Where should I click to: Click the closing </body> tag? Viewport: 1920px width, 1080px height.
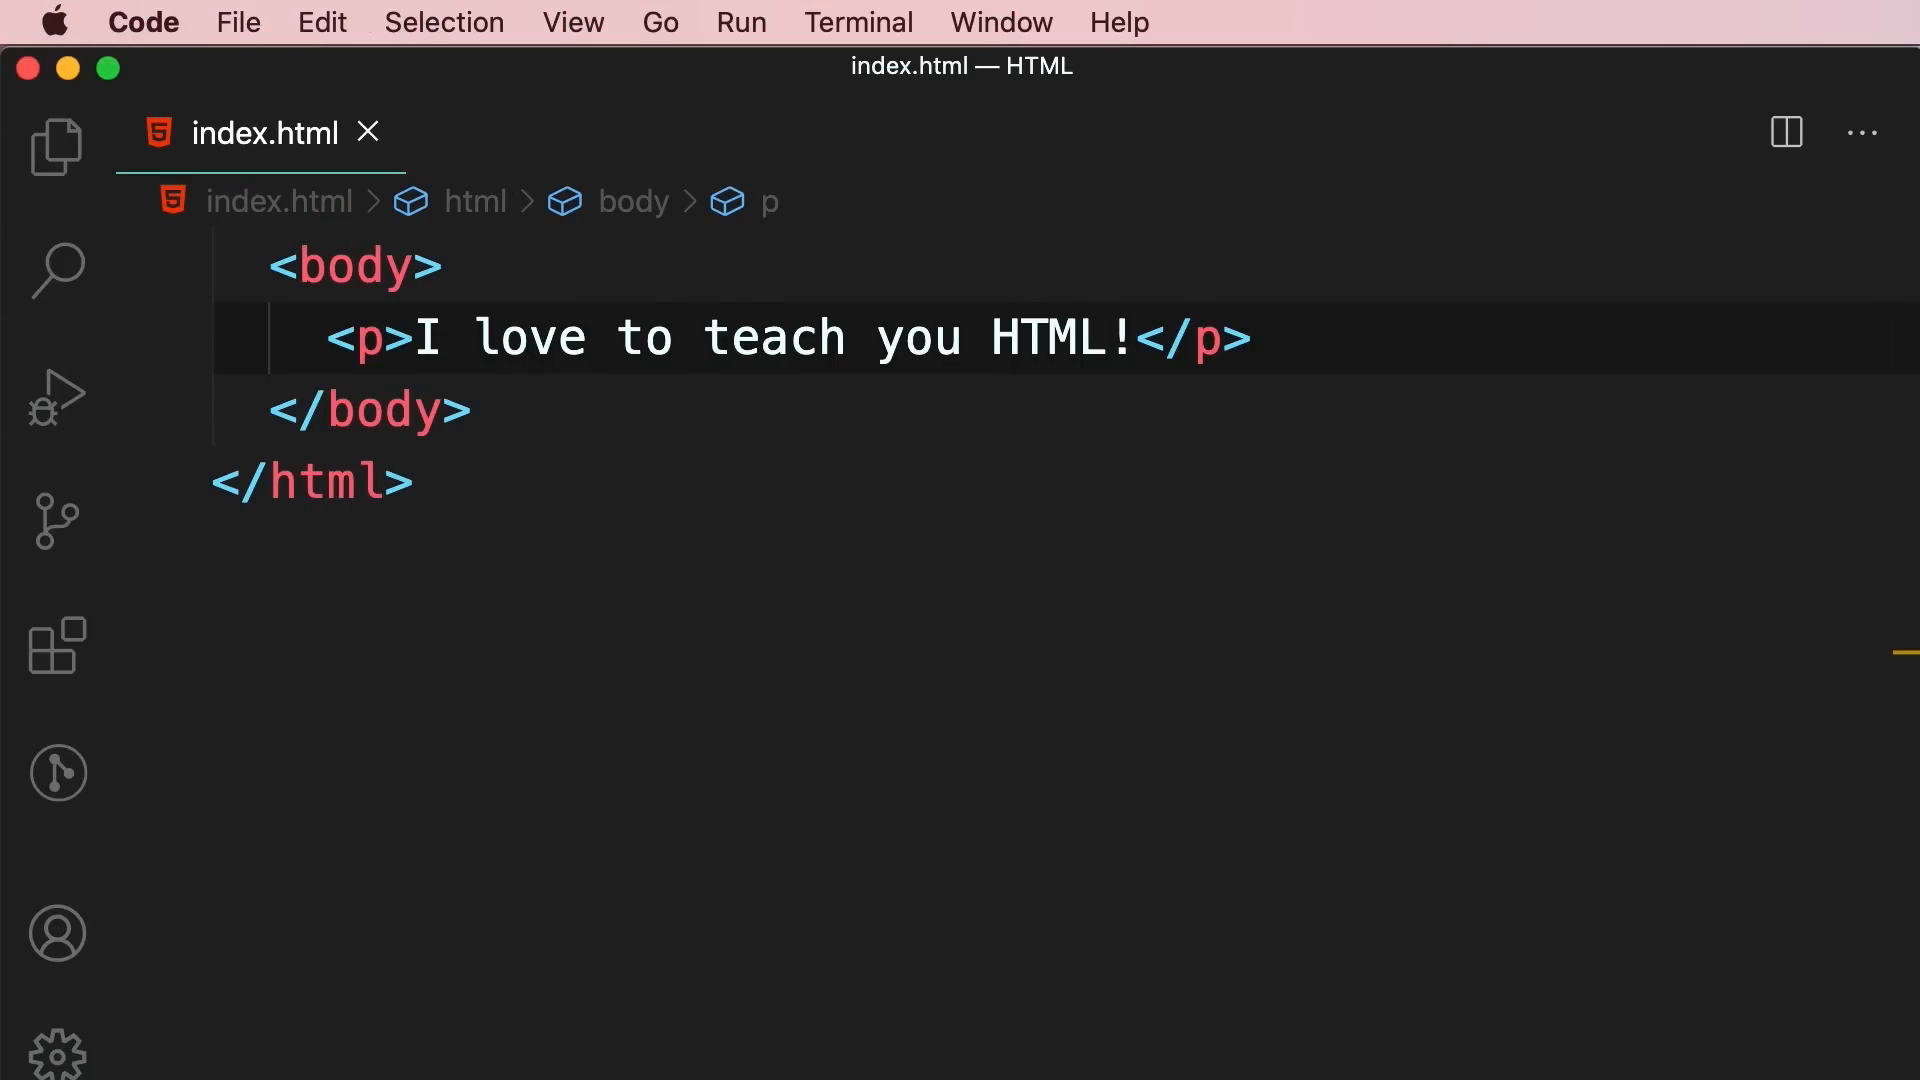pos(370,410)
